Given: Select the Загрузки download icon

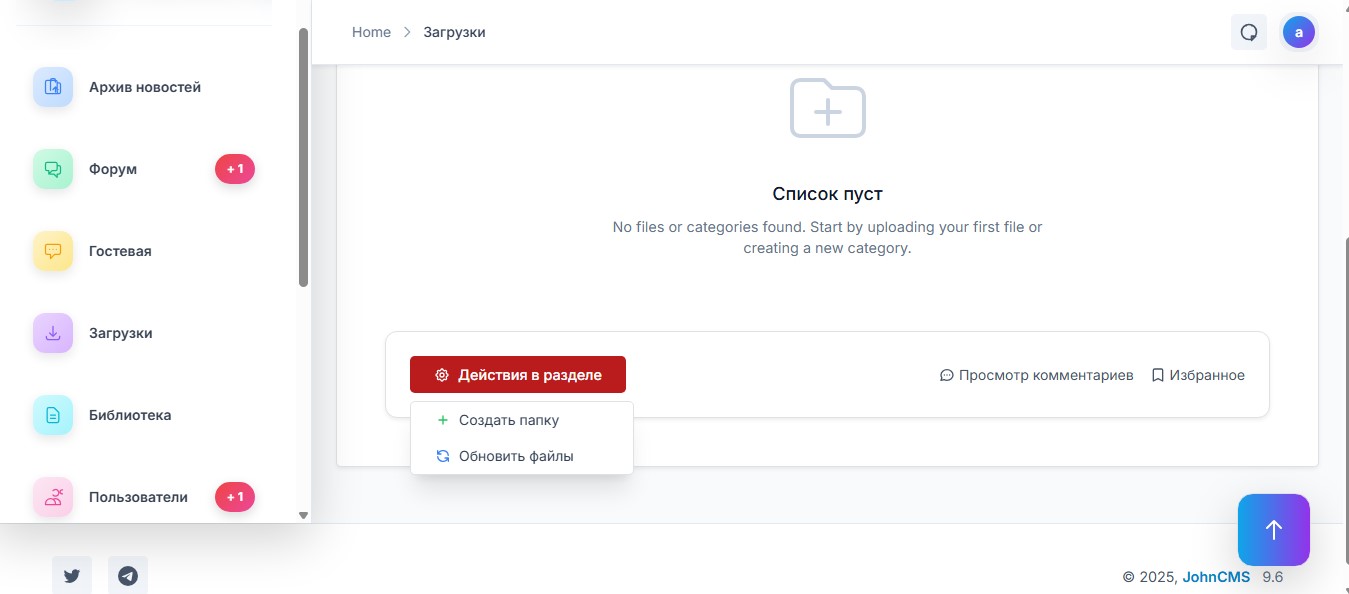Looking at the screenshot, I should click(x=53, y=333).
